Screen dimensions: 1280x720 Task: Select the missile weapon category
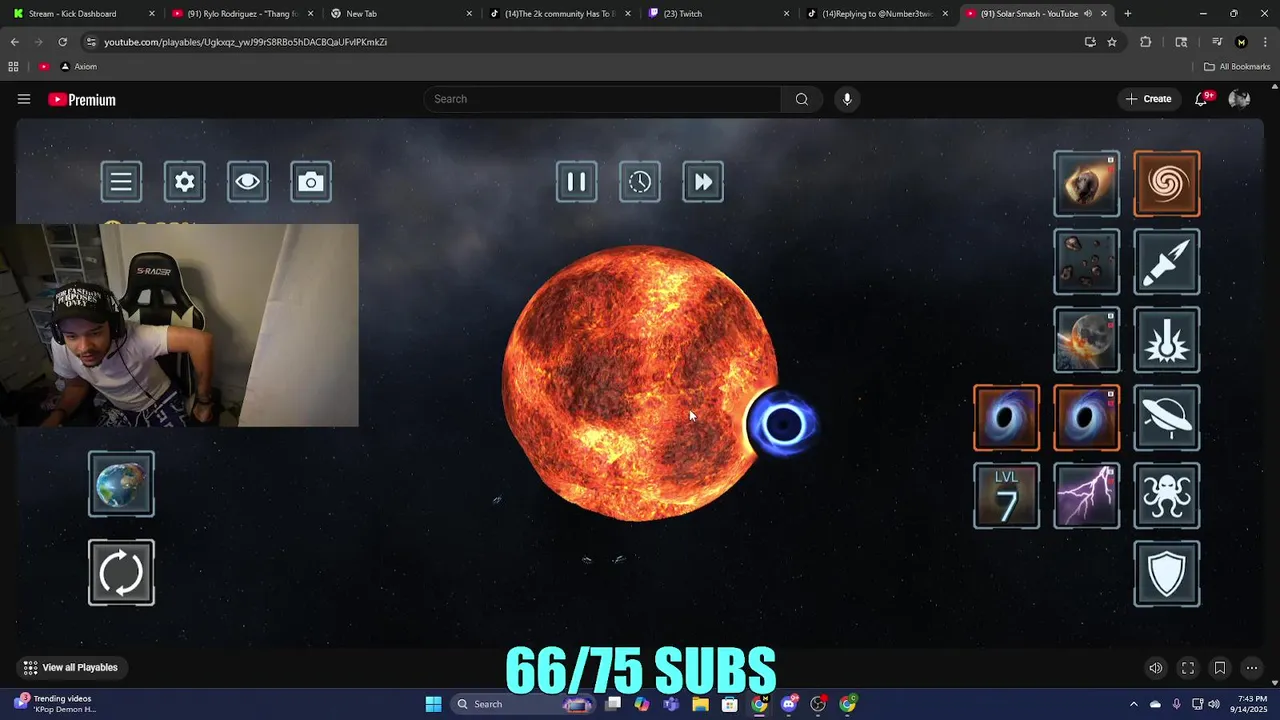[1167, 262]
